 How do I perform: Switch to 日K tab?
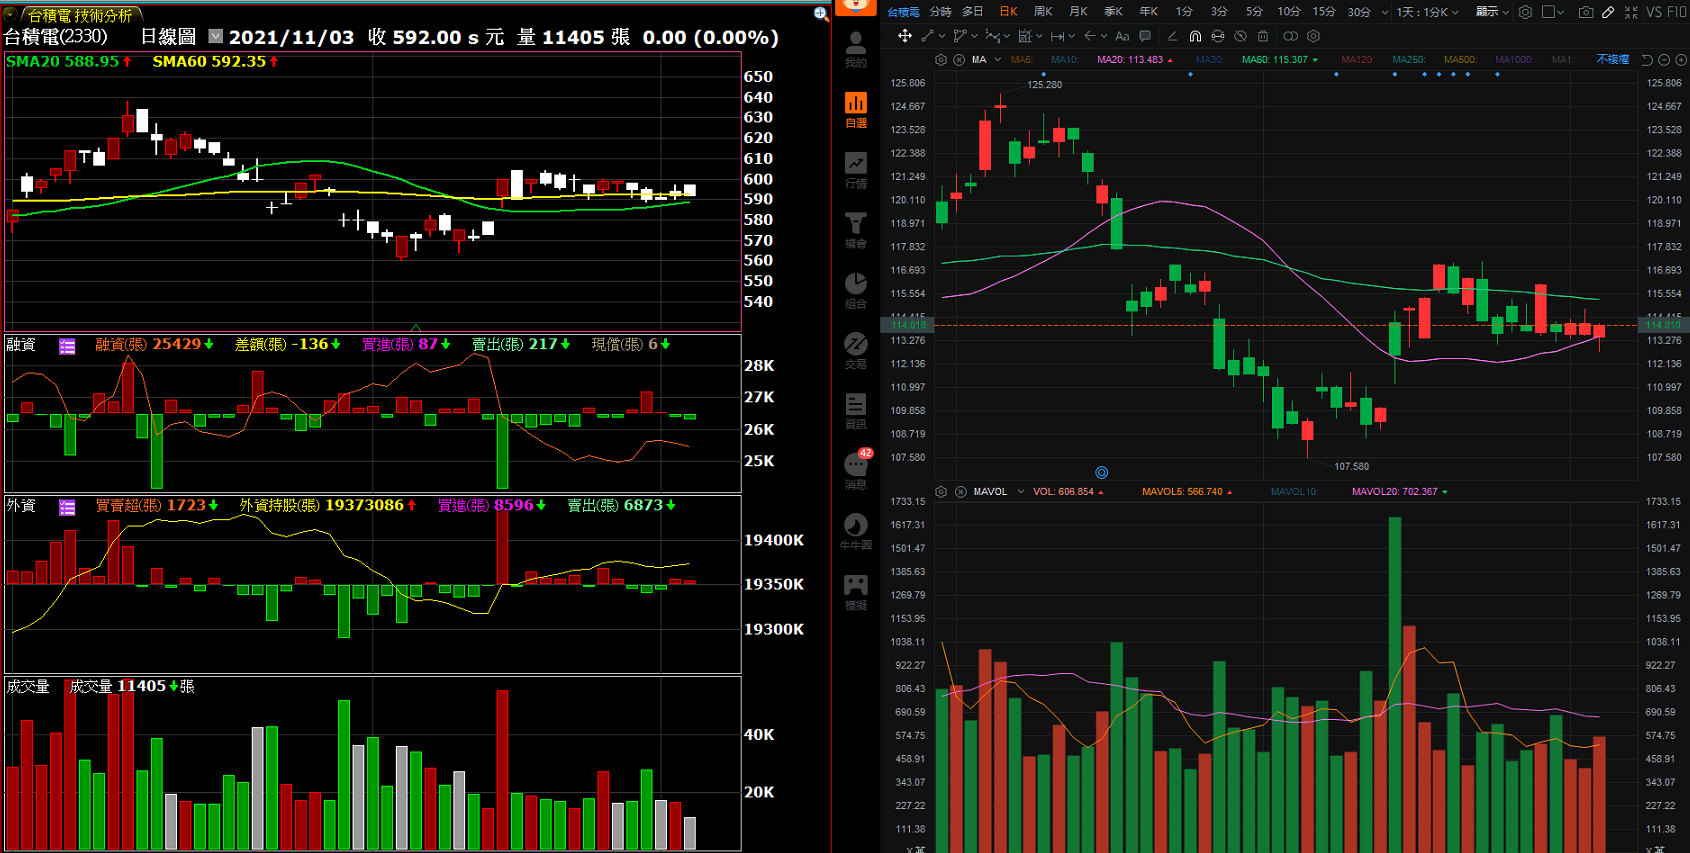pyautogui.click(x=1008, y=12)
